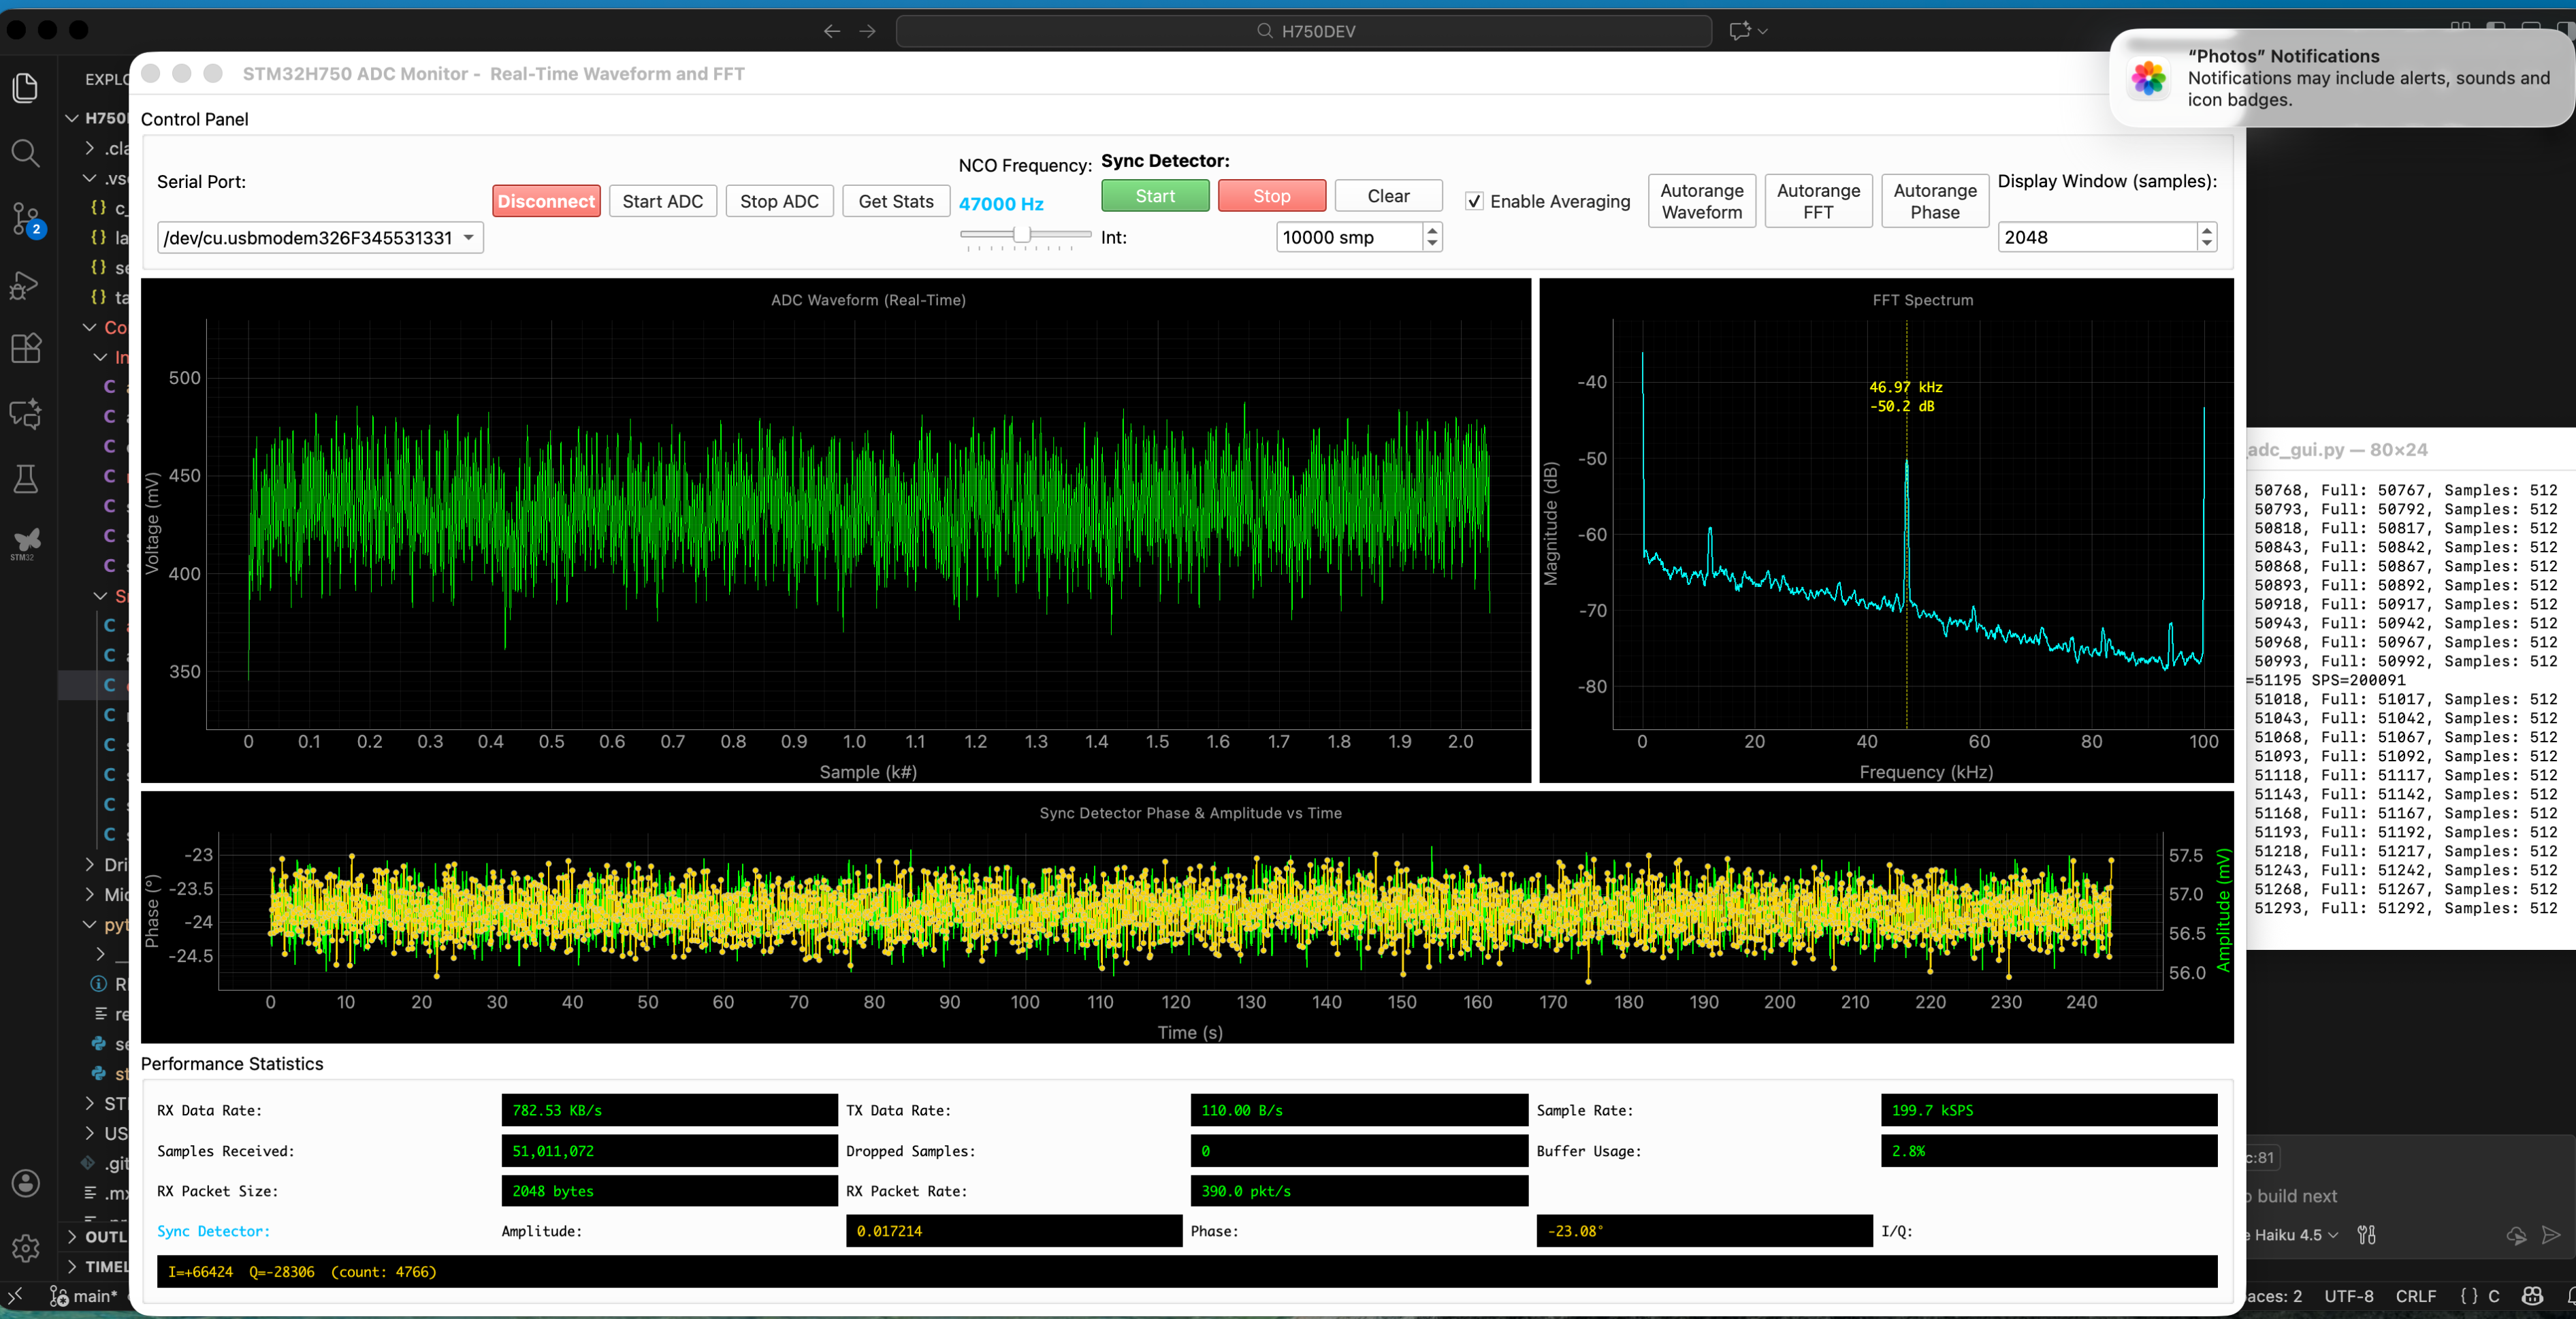Open the Explorer files icon in activity bar
This screenshot has width=2576, height=1319.
[x=26, y=88]
